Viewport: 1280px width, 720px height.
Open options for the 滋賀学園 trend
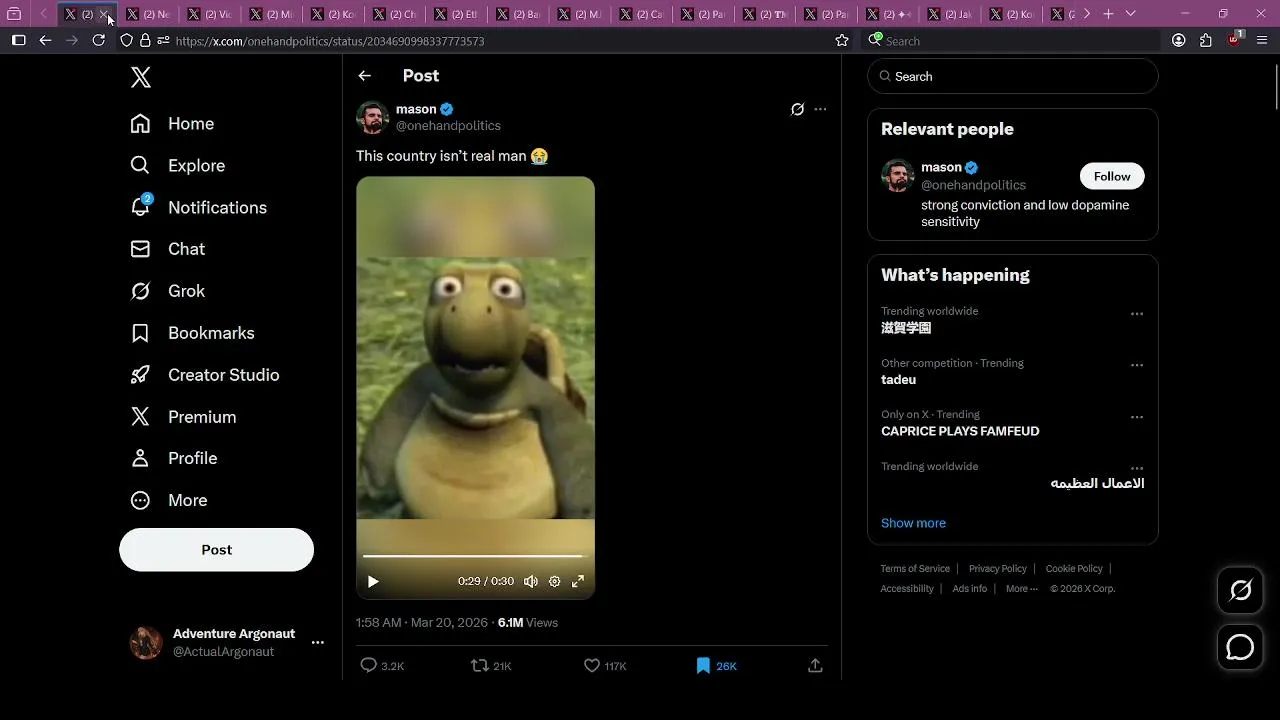click(x=1136, y=314)
